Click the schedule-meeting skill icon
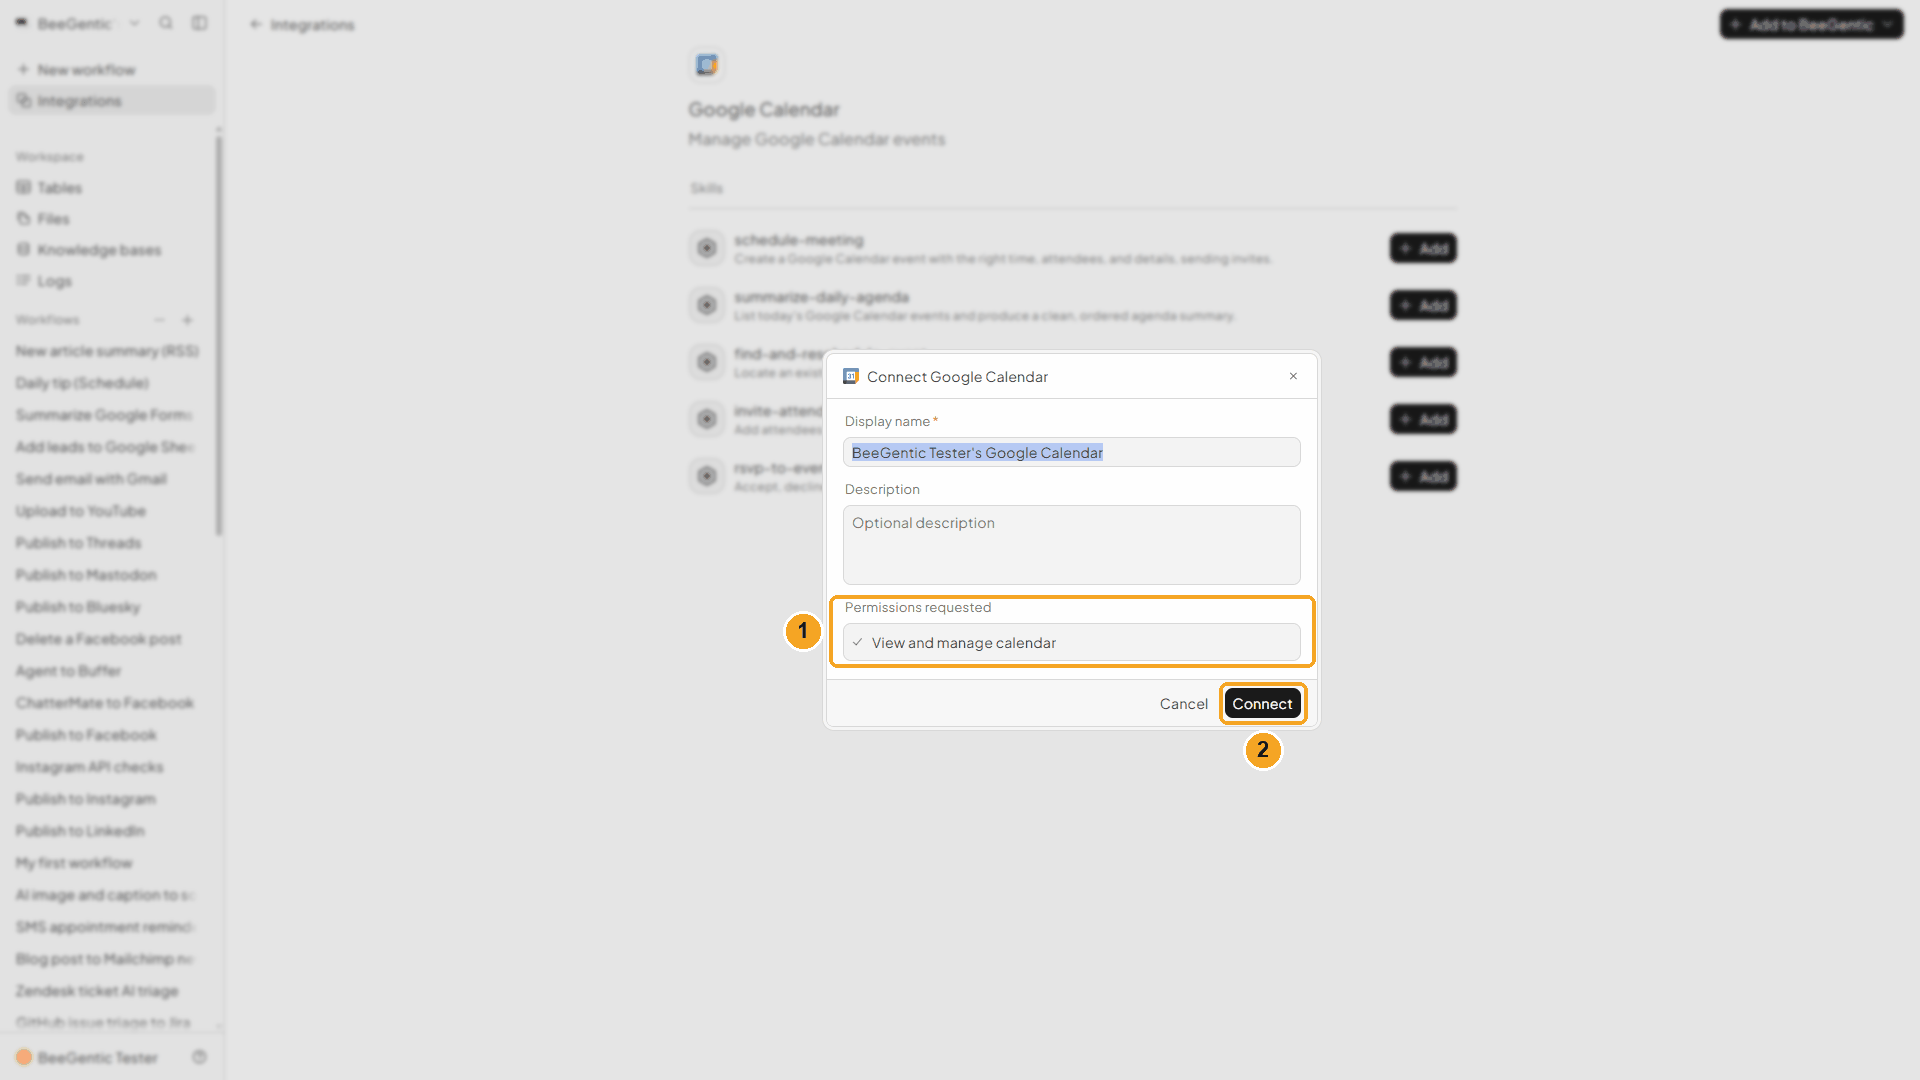This screenshot has height=1080, width=1920. tap(707, 248)
